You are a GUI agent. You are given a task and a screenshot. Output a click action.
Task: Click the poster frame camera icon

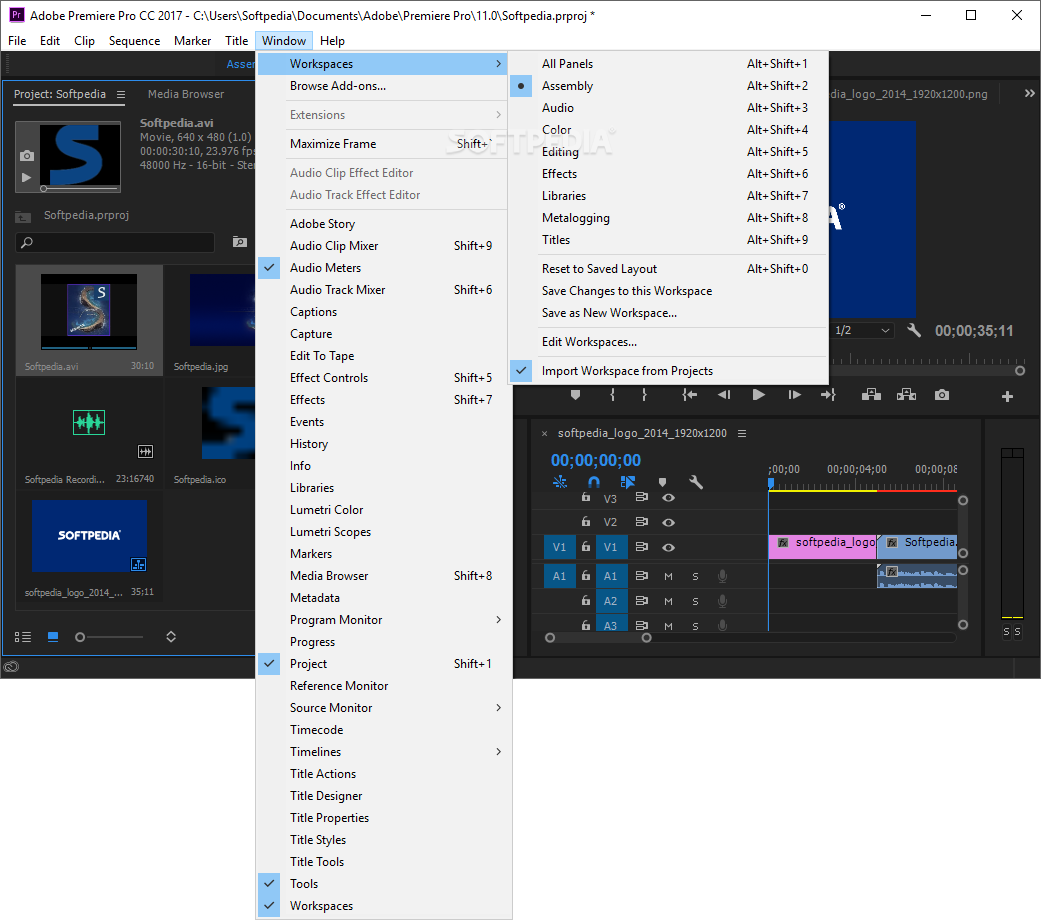(x=27, y=155)
